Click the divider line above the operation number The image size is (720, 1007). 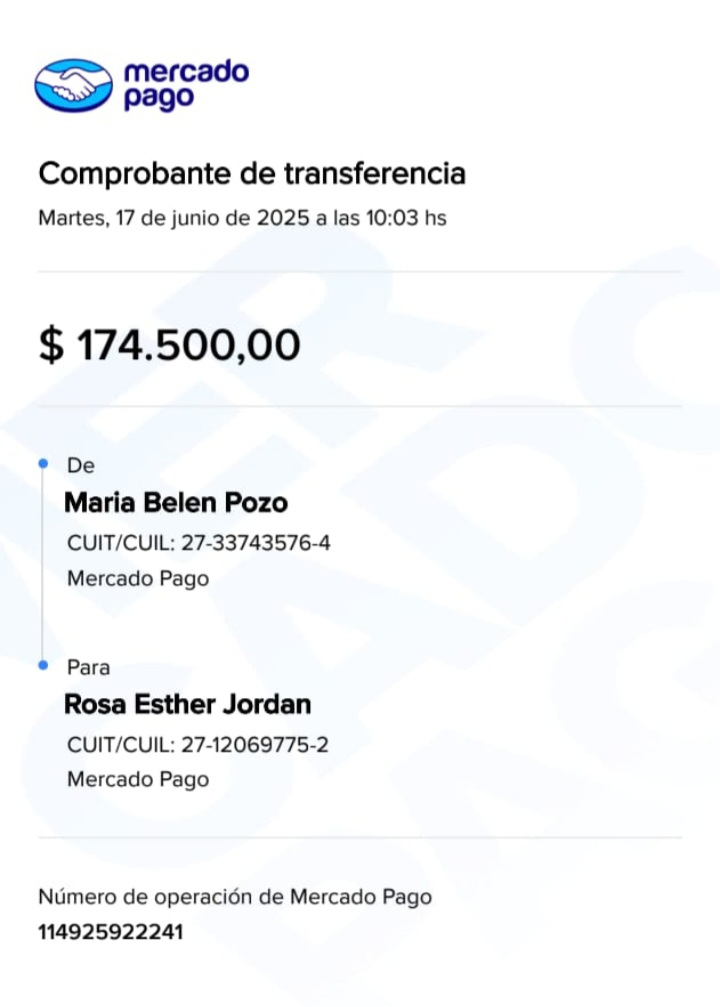coord(360,837)
